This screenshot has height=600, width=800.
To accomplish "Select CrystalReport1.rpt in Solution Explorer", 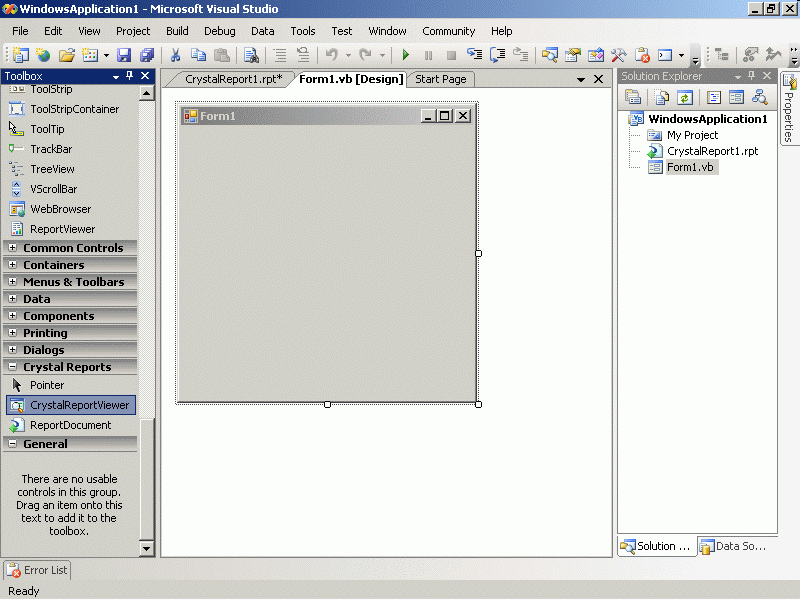I will (x=712, y=151).
